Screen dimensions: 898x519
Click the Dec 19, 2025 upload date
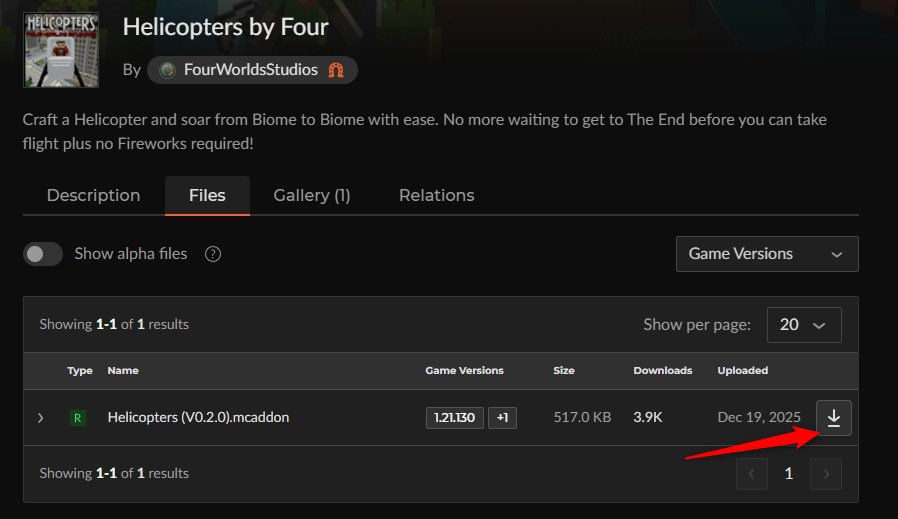(x=759, y=417)
